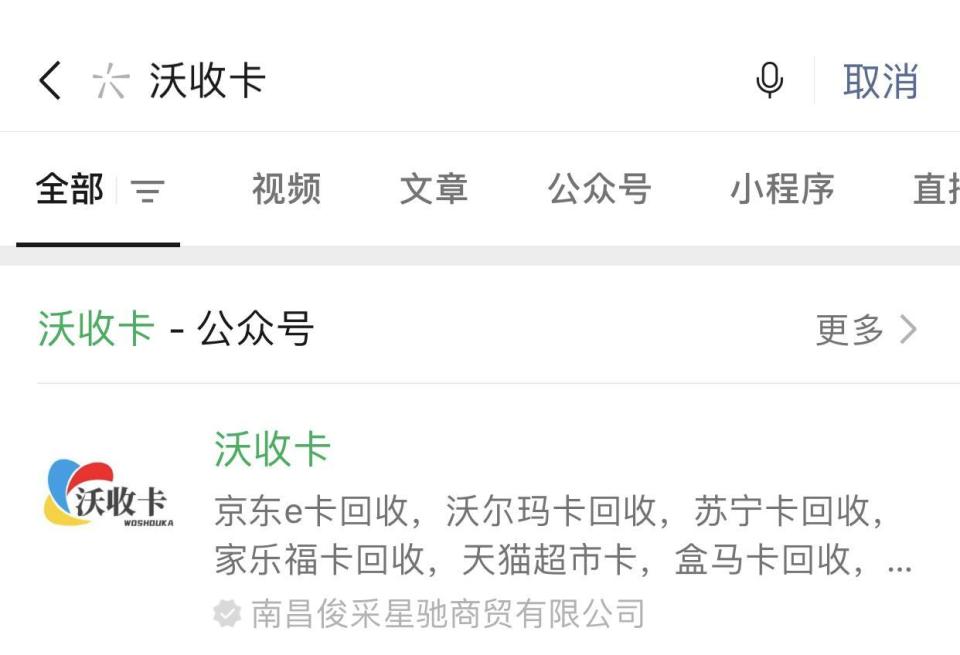The height and width of the screenshot is (655, 960).
Task: Switch to the 视频 tab
Action: point(286,189)
